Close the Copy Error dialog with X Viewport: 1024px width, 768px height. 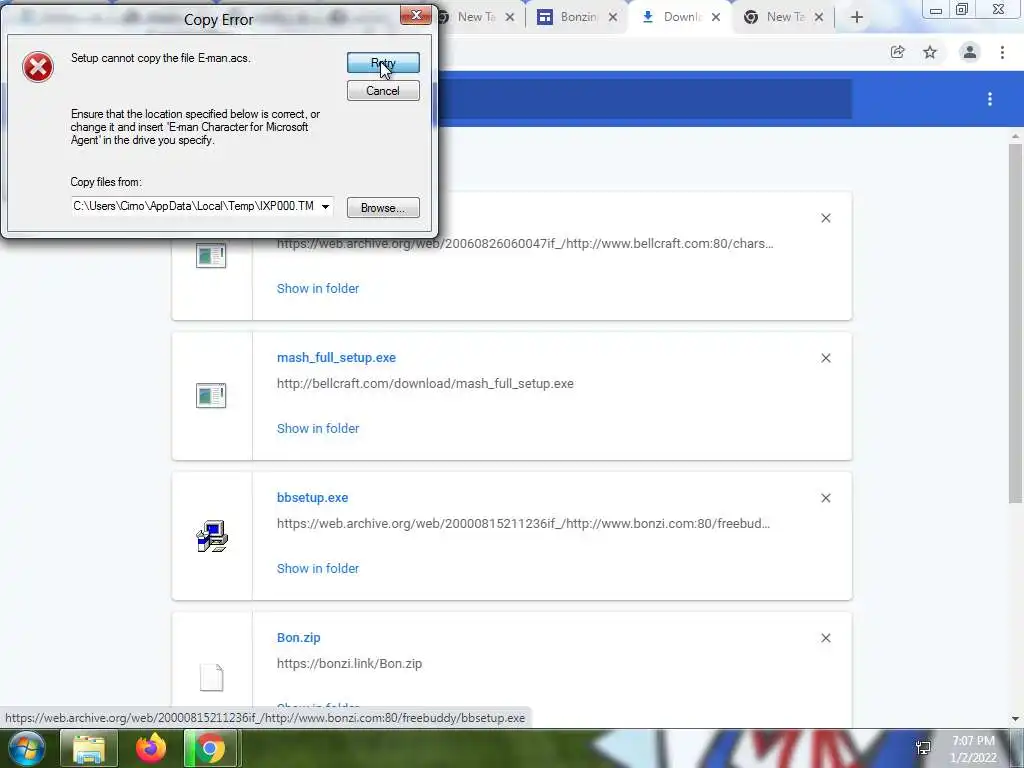click(x=415, y=15)
